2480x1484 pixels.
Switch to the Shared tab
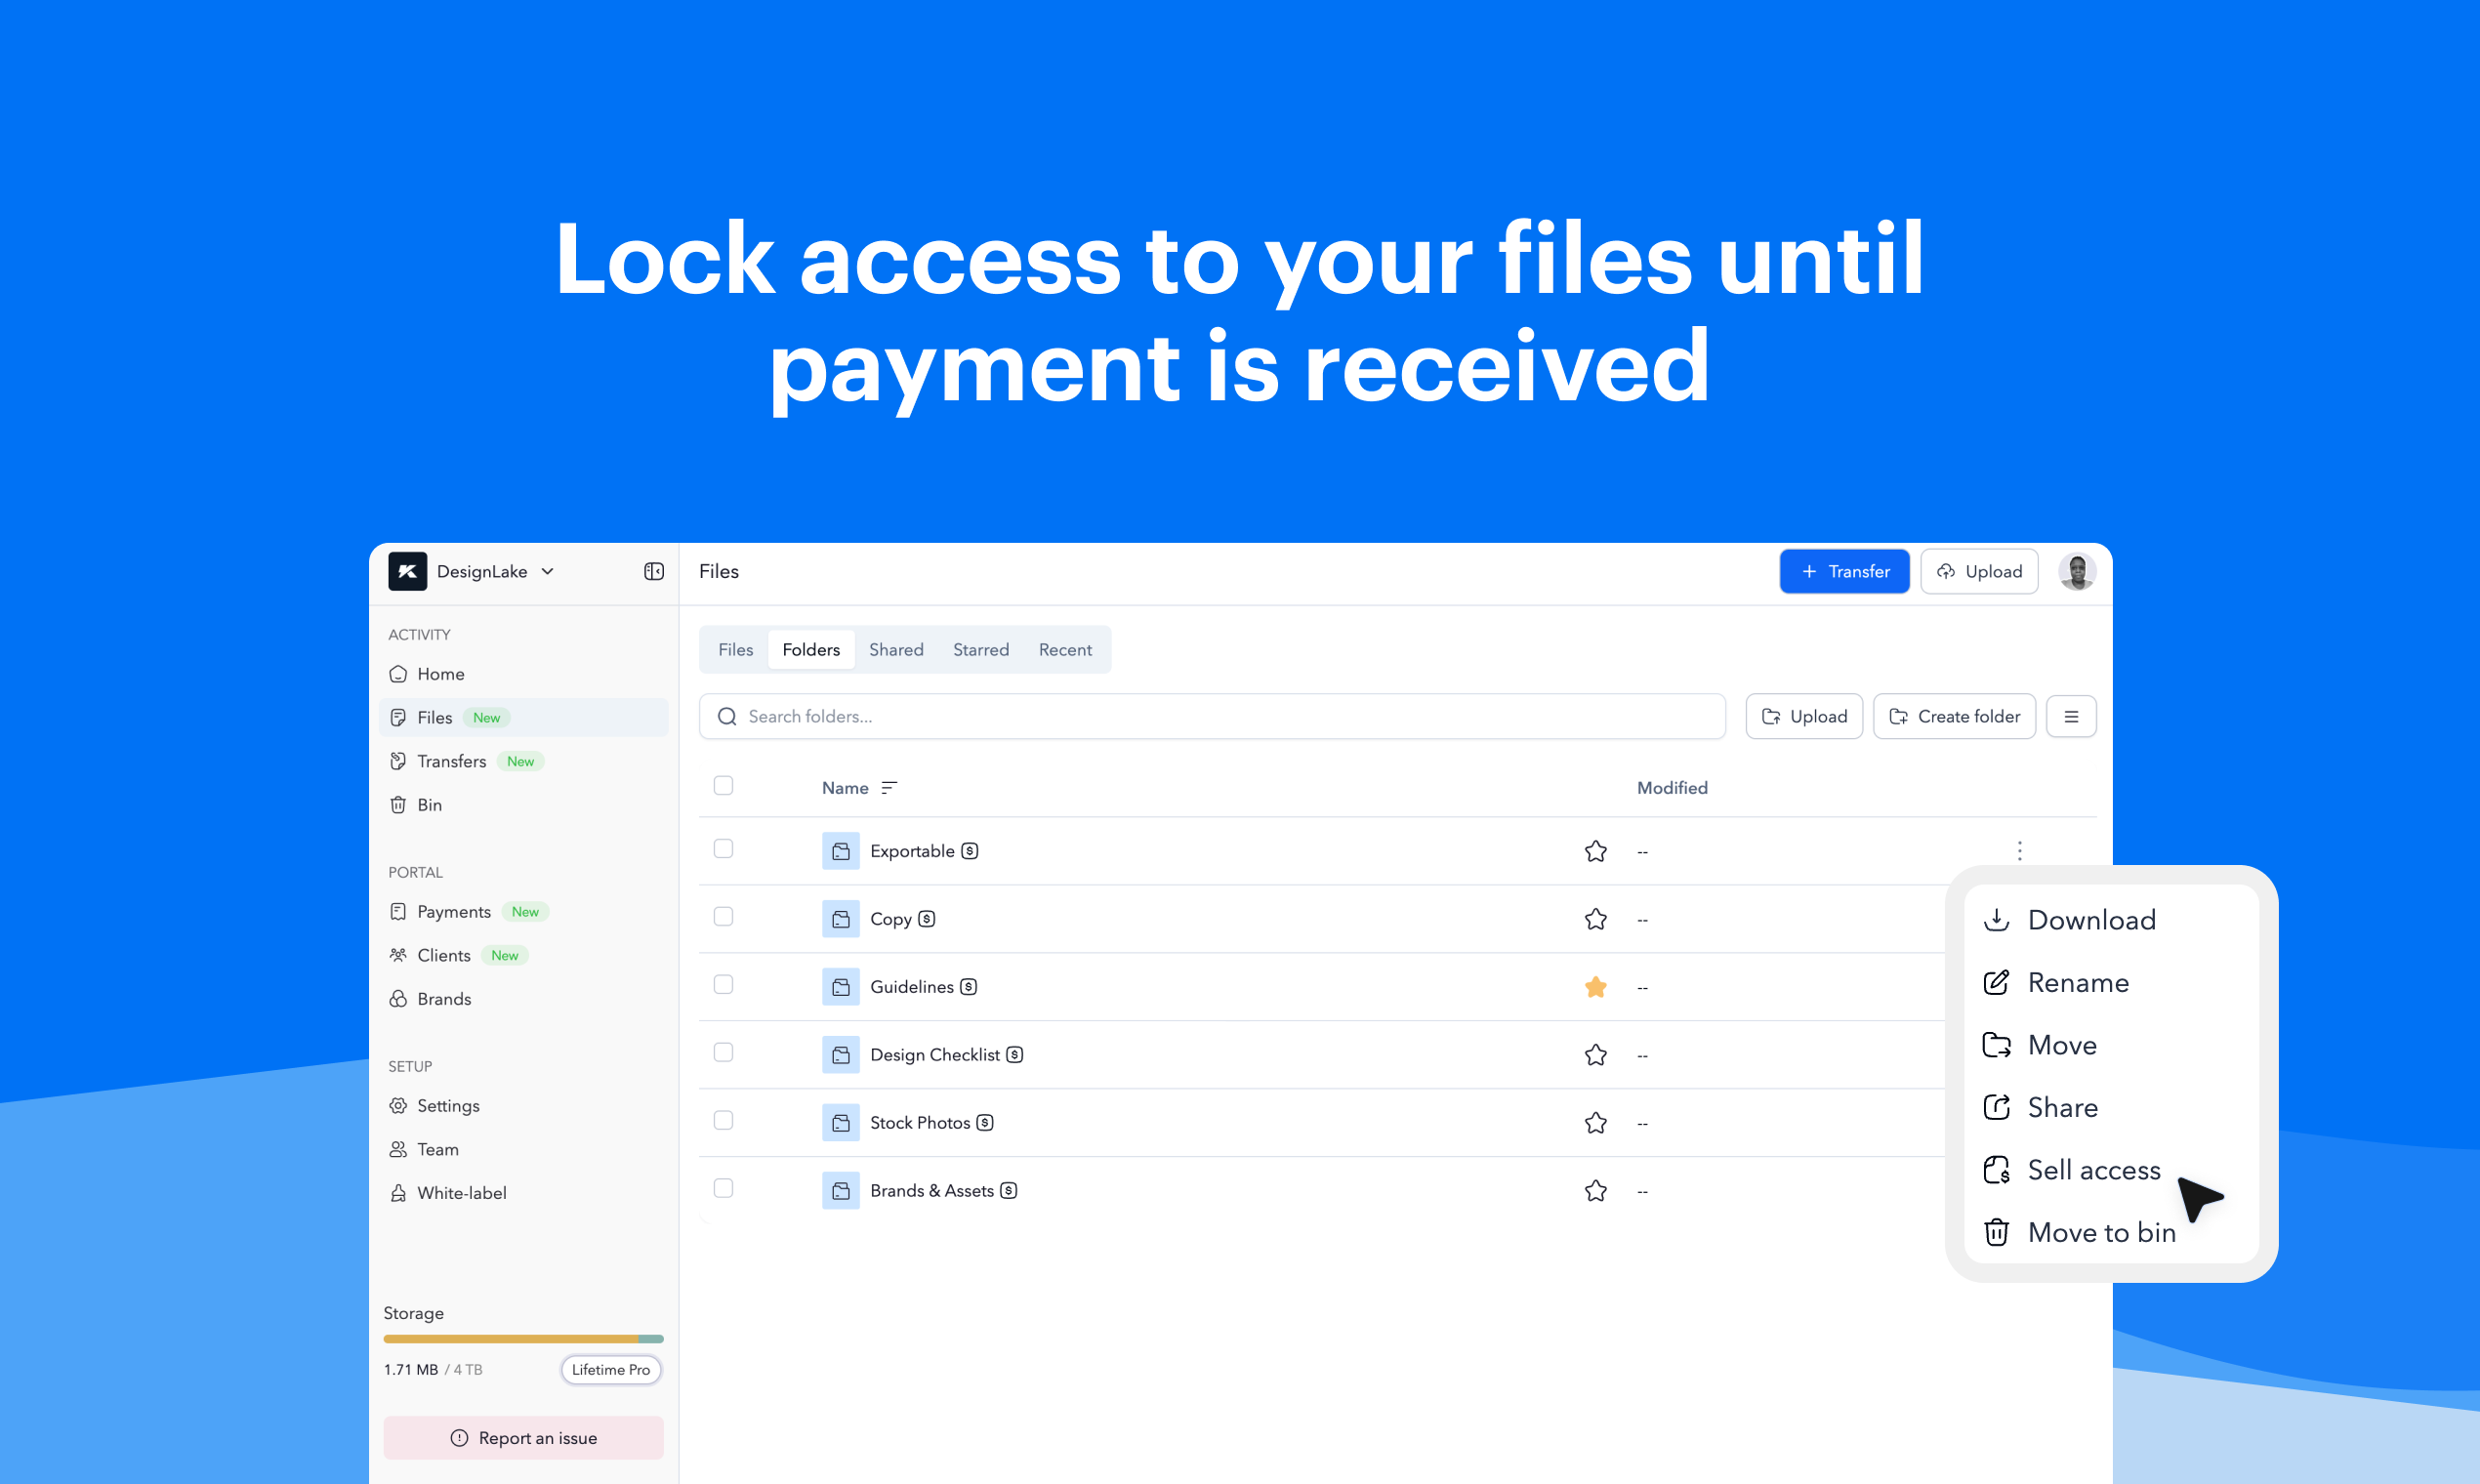(x=896, y=649)
